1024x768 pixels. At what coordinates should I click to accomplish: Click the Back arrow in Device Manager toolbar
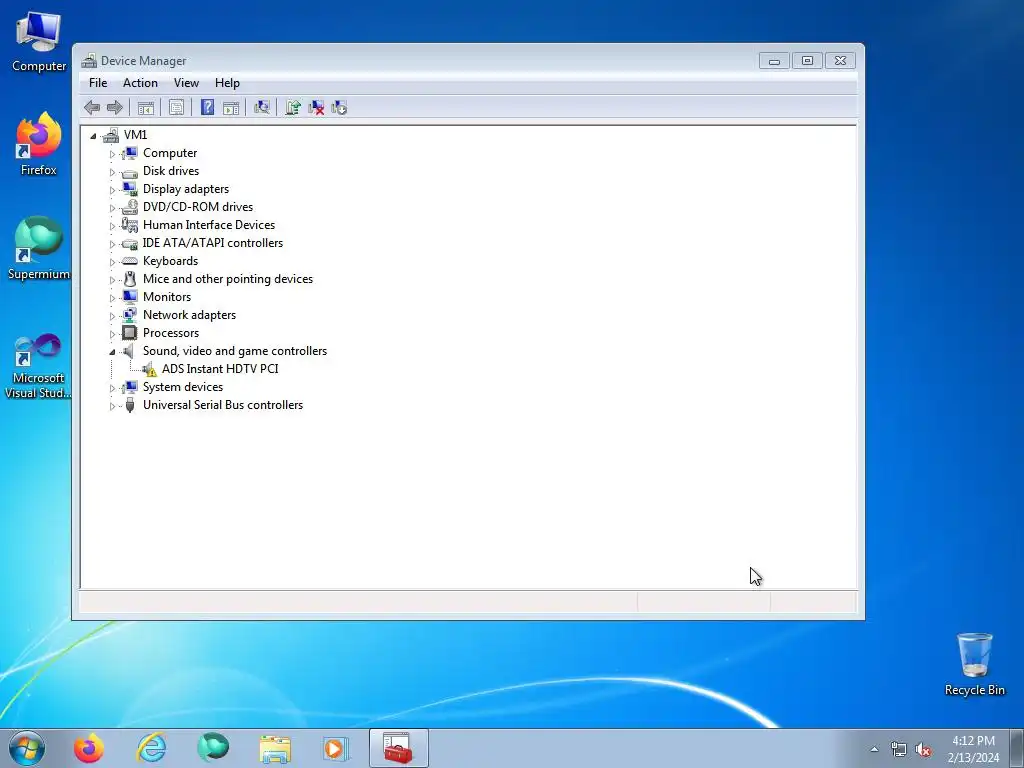click(92, 108)
